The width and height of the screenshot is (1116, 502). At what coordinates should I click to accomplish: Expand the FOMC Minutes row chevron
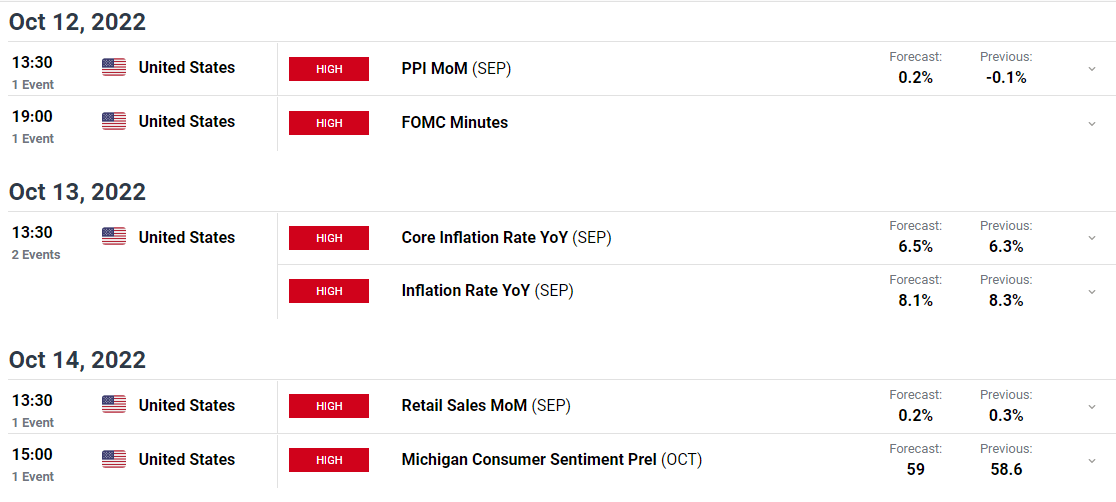pos(1091,123)
